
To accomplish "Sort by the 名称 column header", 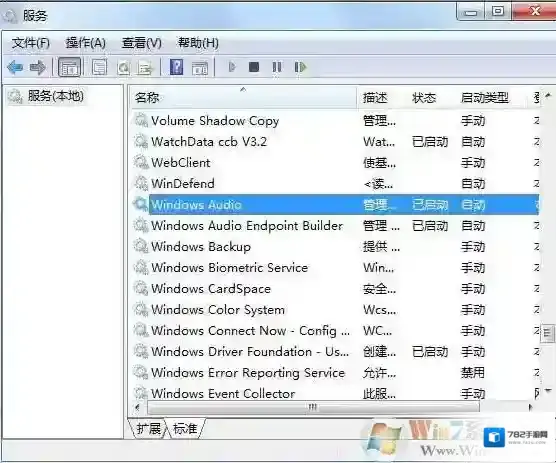I will [244, 97].
